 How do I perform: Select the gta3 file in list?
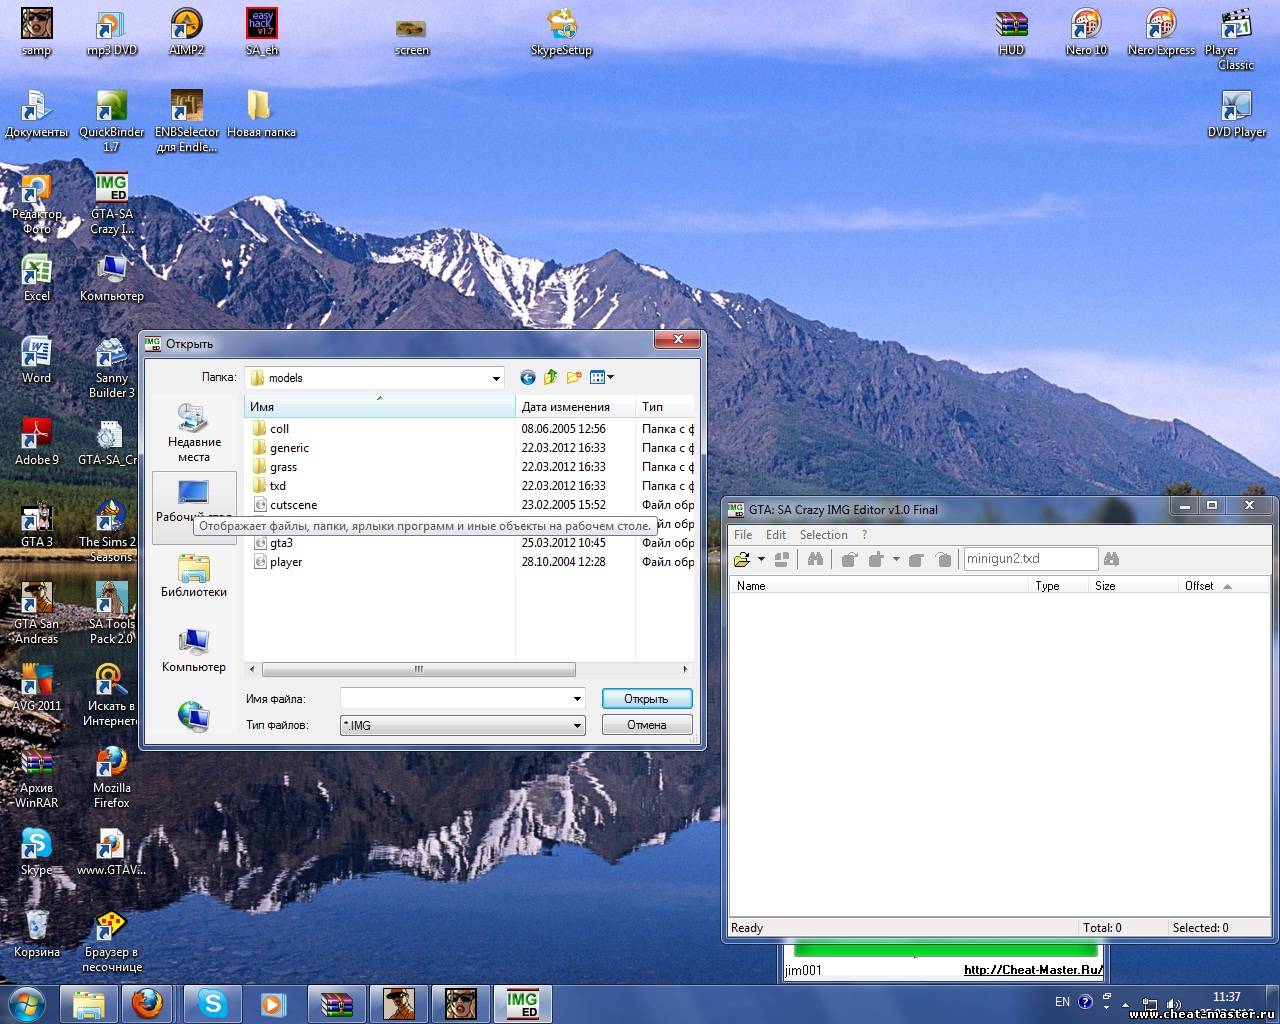281,543
